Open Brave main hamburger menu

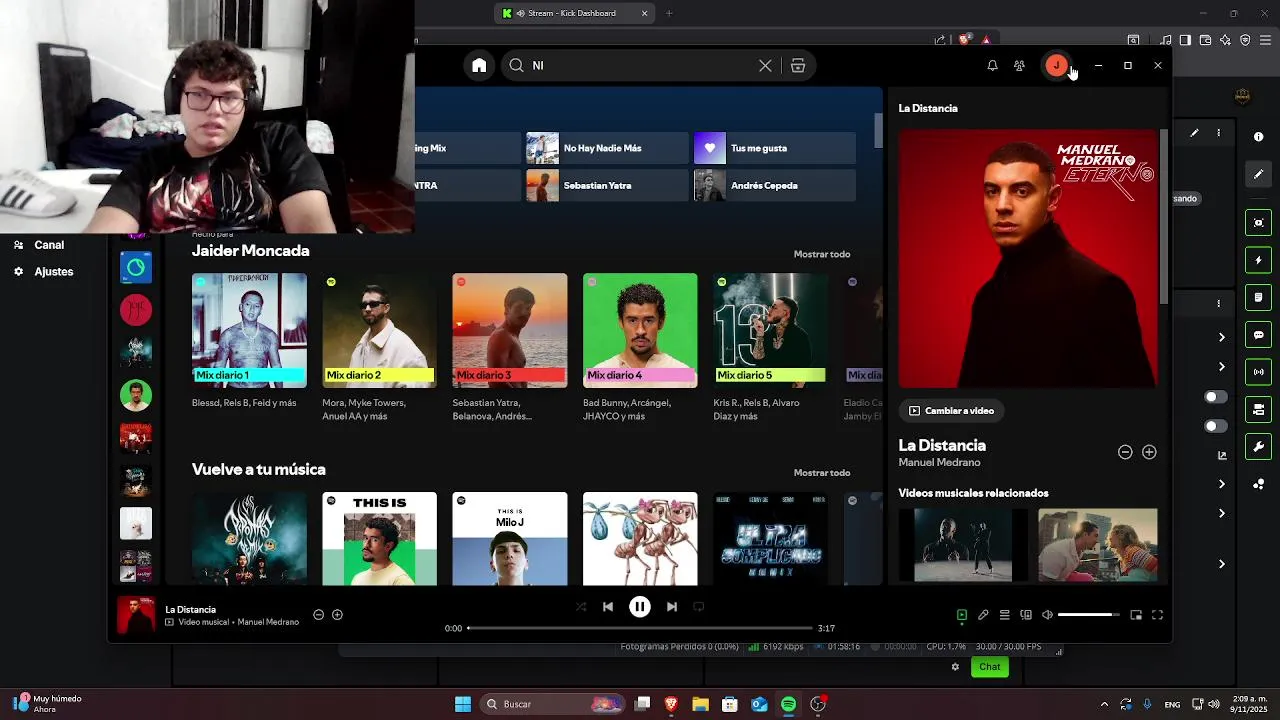coord(1264,40)
